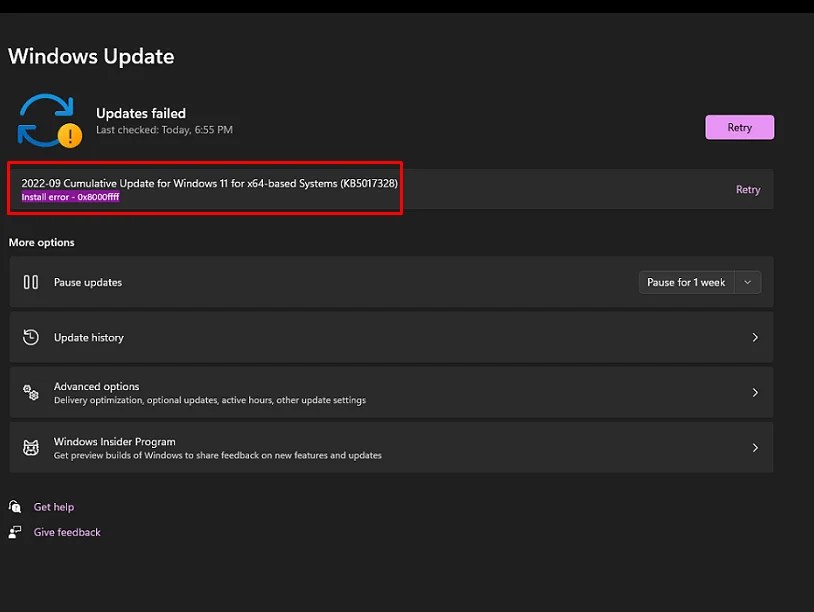Open the Get help link
The image size is (814, 612).
click(x=56, y=507)
